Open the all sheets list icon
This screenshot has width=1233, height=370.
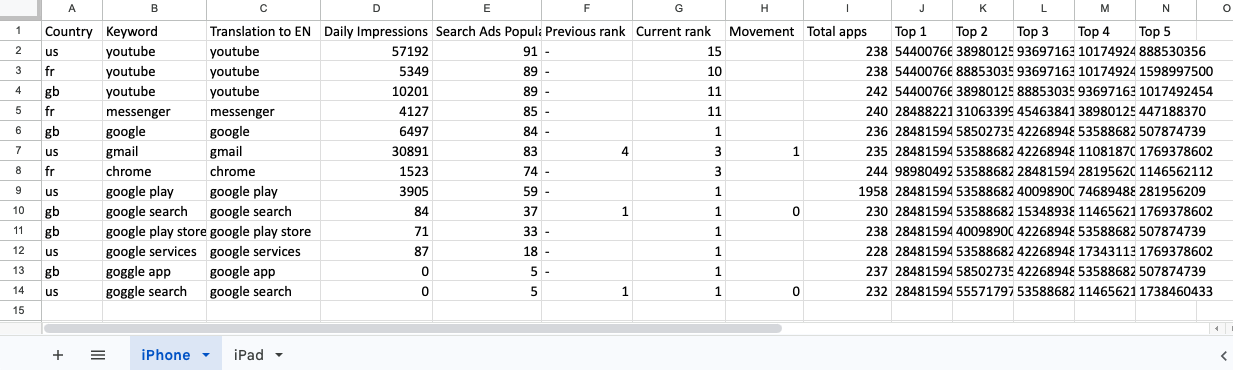point(98,355)
